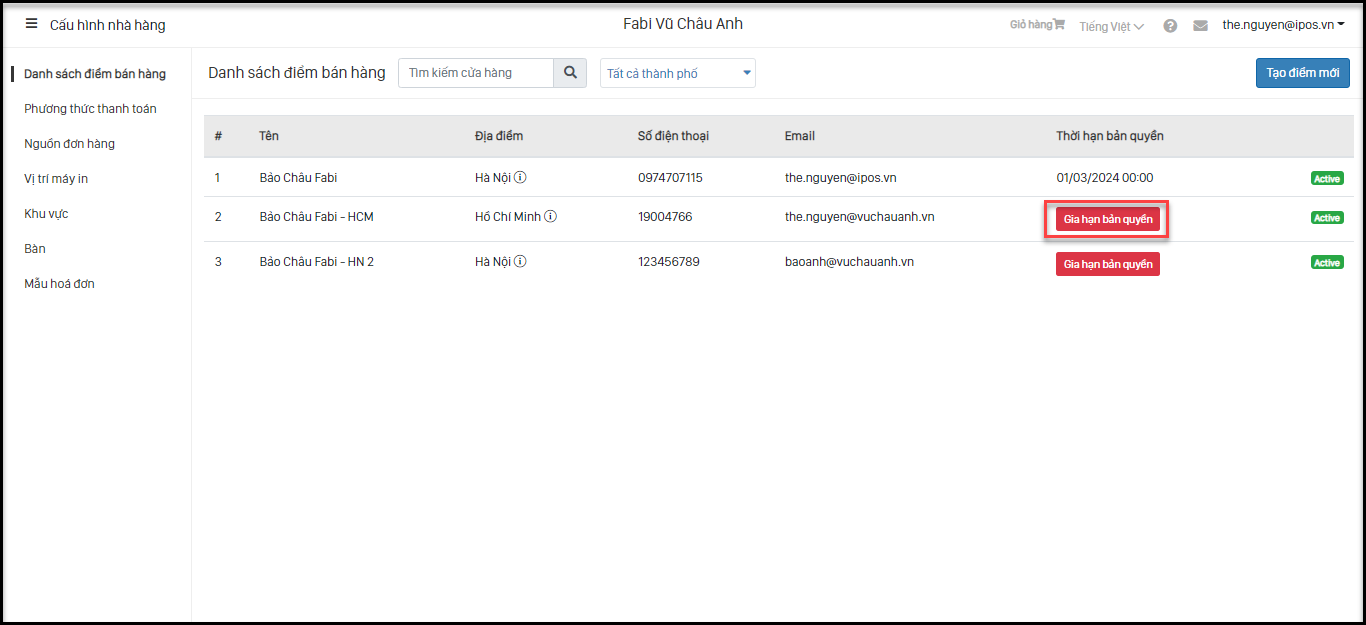Click Gia hạn bản quyền for HN 2 store
Screen dimensions: 1366x625
(1107, 264)
